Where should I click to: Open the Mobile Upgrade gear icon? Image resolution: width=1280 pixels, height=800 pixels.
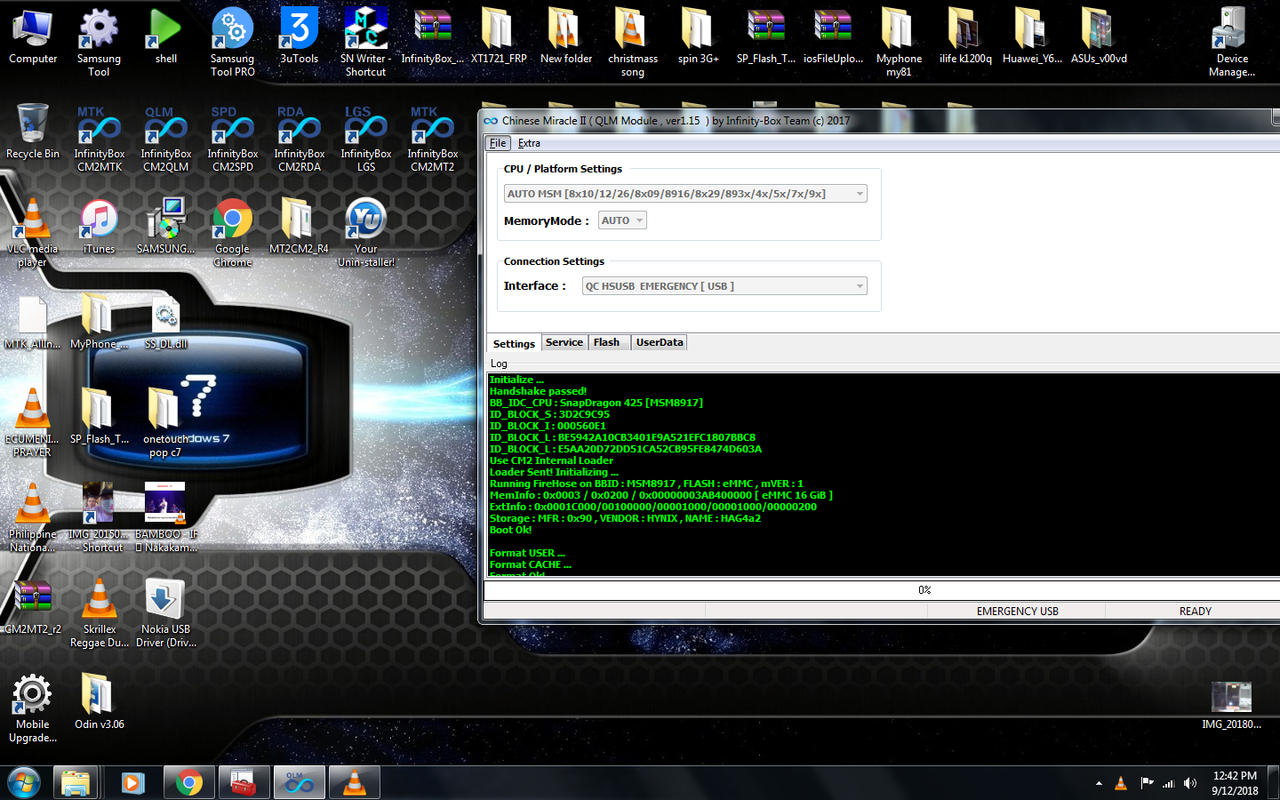pos(32,708)
